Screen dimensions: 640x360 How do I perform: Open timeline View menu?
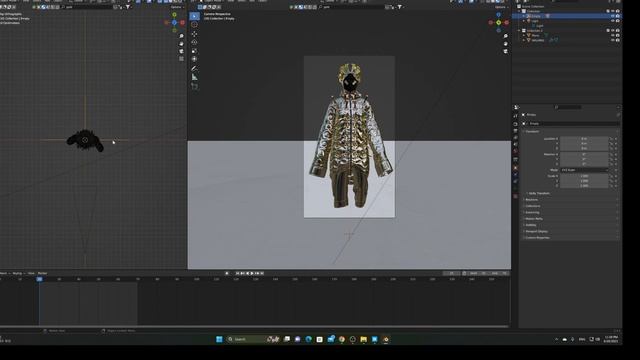coord(31,273)
